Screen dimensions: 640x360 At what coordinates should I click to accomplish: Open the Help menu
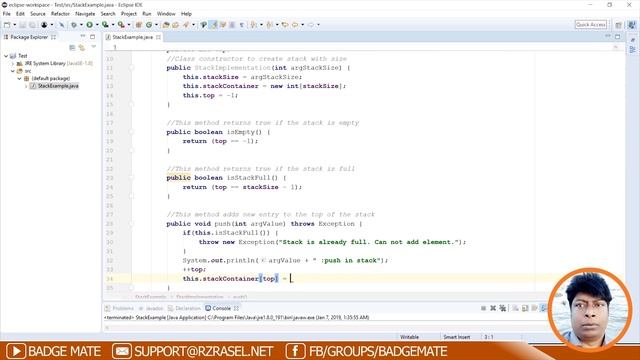click(186, 14)
